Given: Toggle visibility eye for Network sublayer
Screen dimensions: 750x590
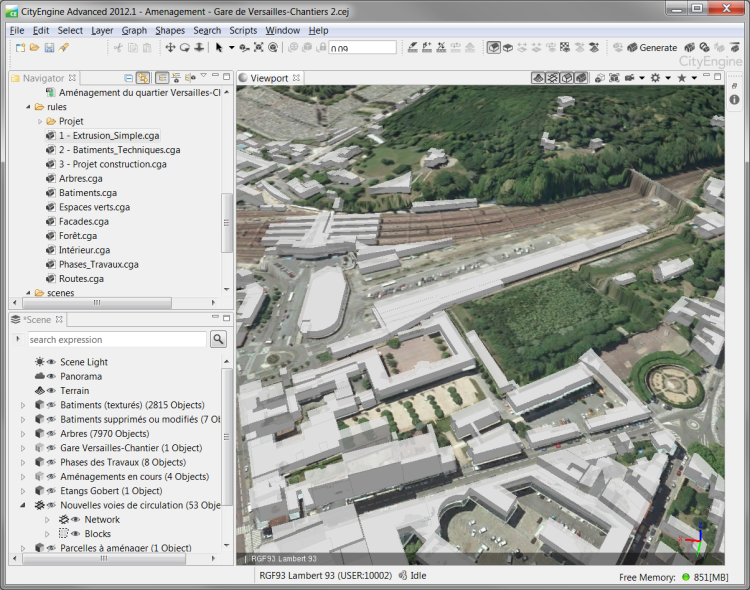Looking at the screenshot, I should [76, 519].
